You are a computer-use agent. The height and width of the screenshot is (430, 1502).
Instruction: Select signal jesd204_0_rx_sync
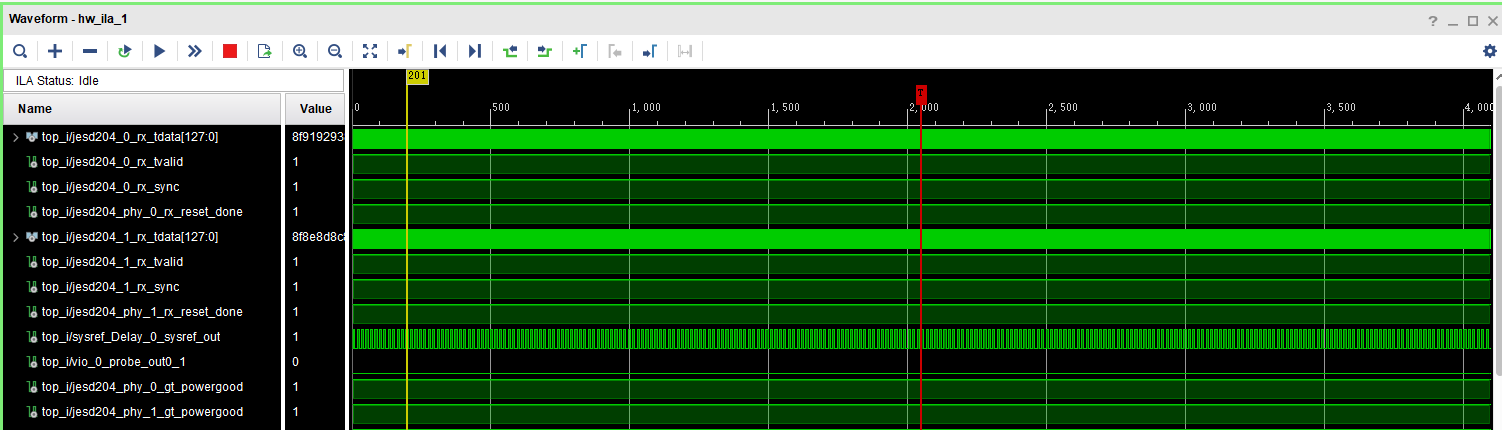pyautogui.click(x=111, y=187)
